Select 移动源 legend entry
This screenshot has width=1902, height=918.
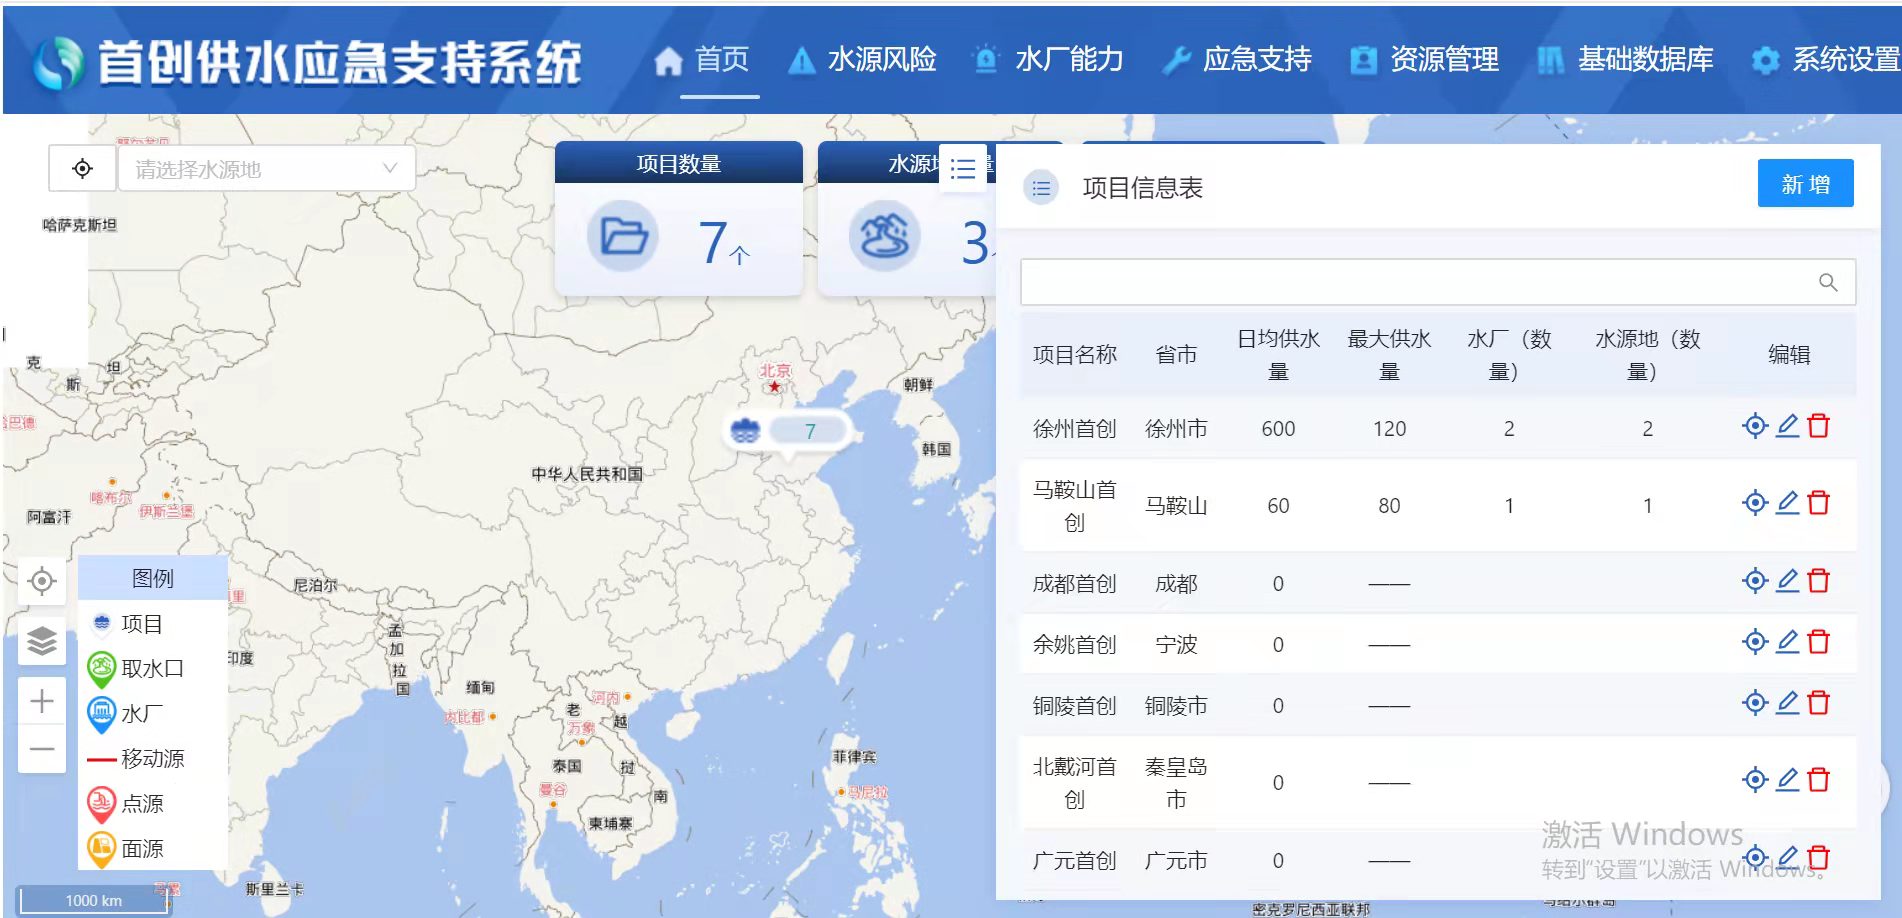pos(137,759)
